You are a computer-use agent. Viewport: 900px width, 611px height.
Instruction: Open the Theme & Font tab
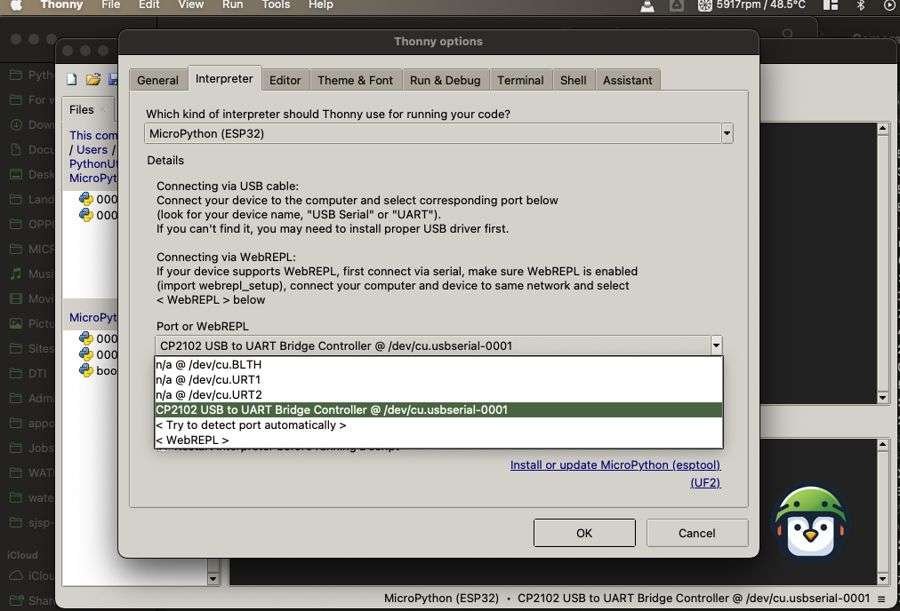(355, 80)
